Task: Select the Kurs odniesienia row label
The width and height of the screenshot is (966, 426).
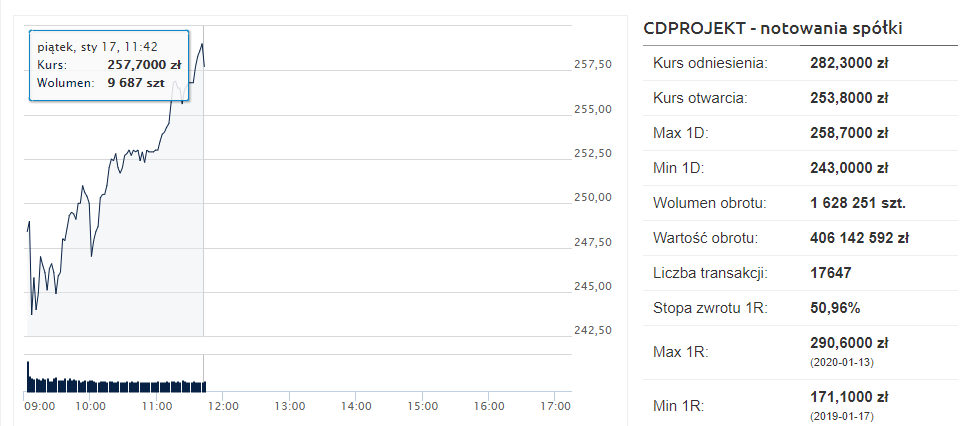Action: [710, 64]
